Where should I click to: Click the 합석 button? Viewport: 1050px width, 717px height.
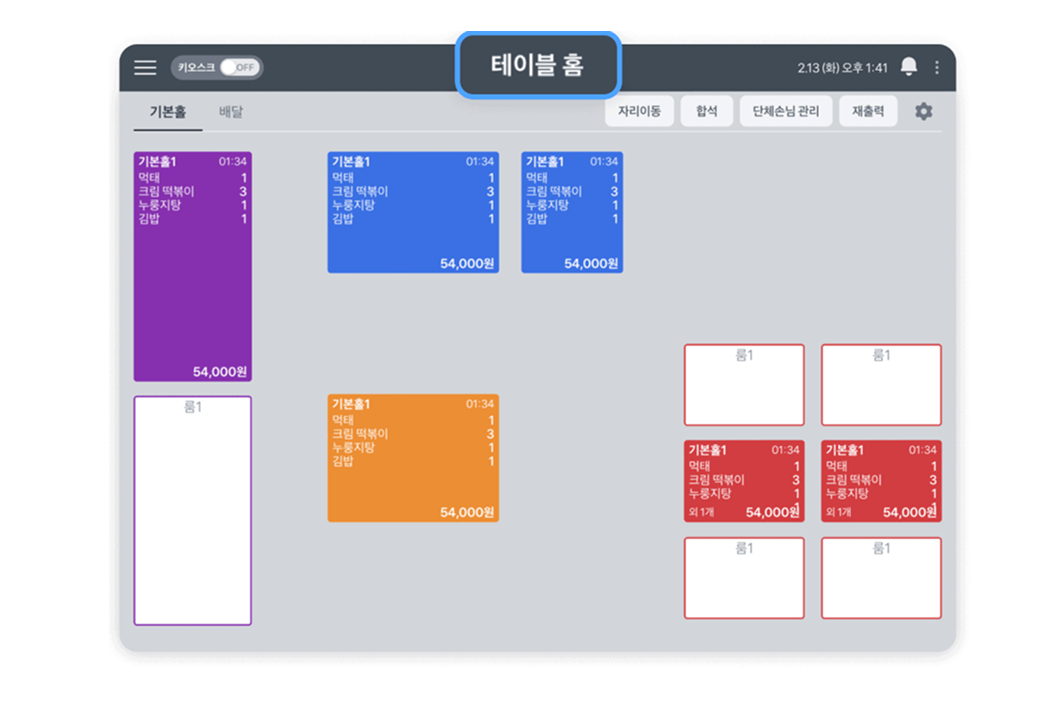coord(706,111)
